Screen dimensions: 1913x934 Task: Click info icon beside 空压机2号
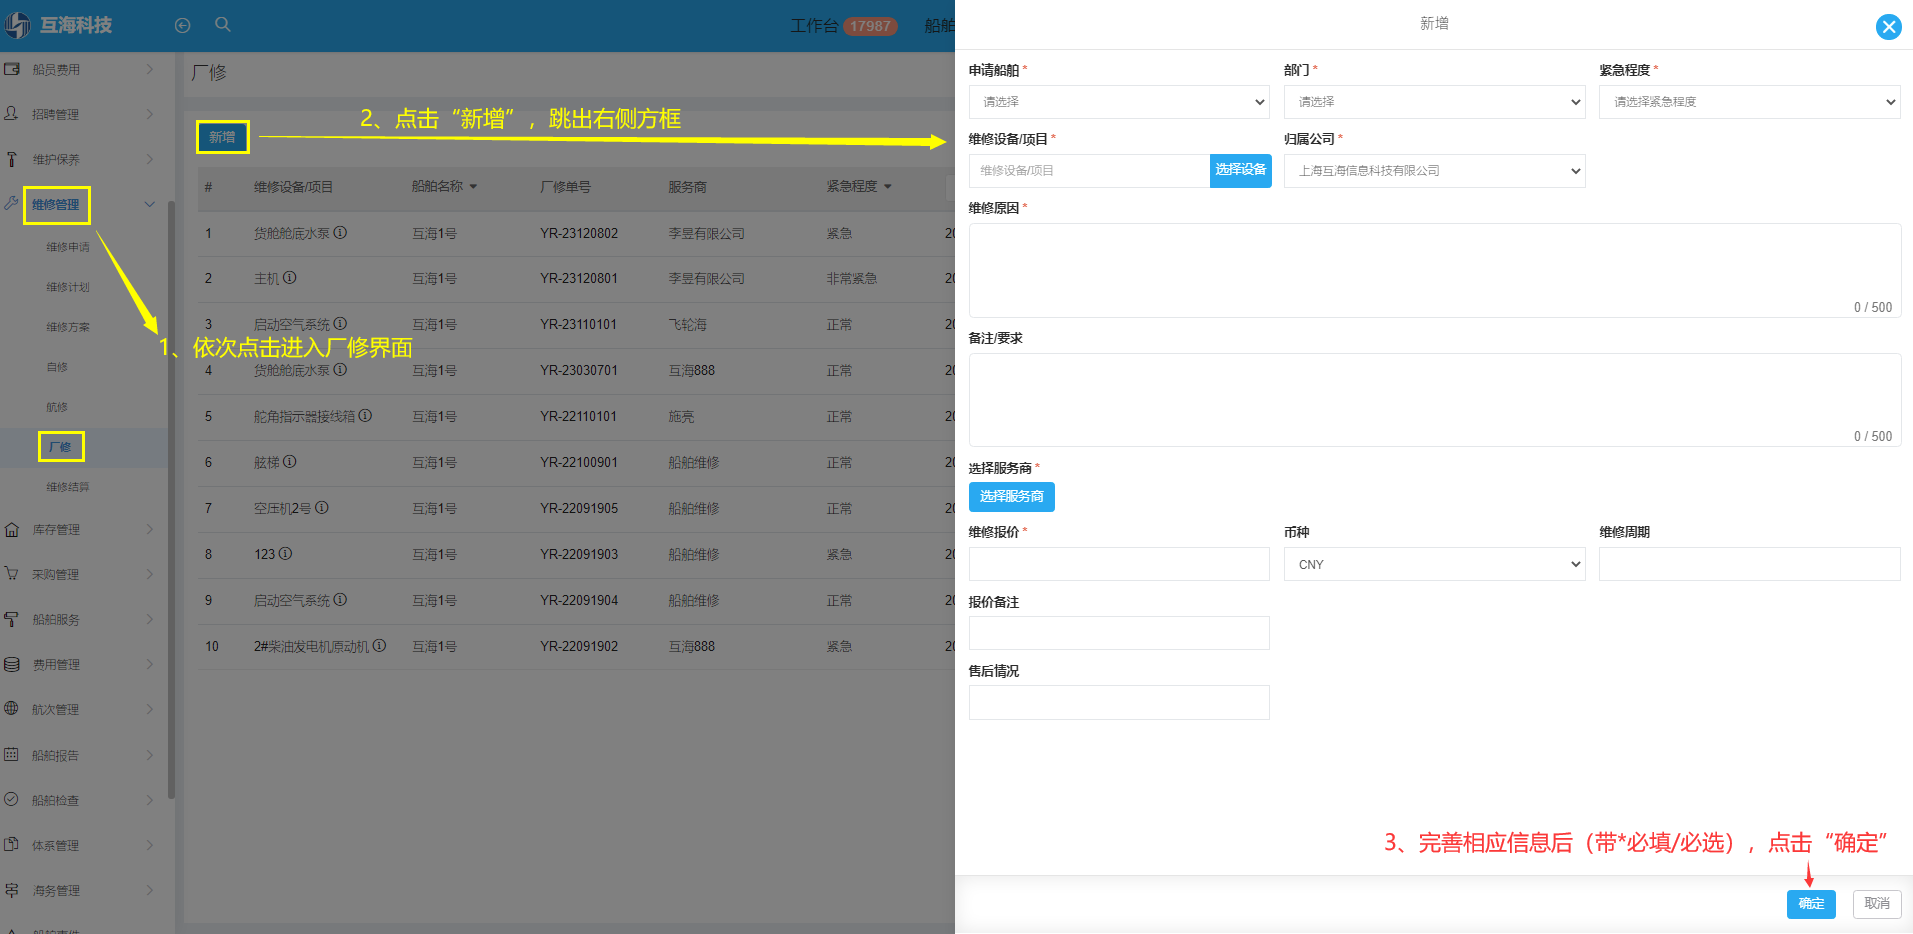tap(322, 508)
